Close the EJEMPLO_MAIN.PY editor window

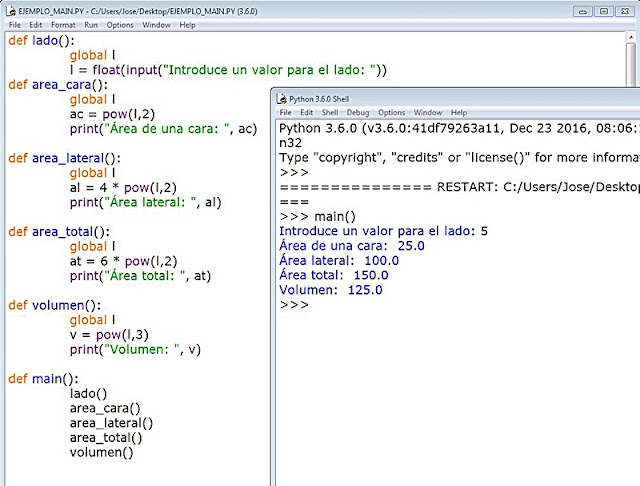coord(624,11)
